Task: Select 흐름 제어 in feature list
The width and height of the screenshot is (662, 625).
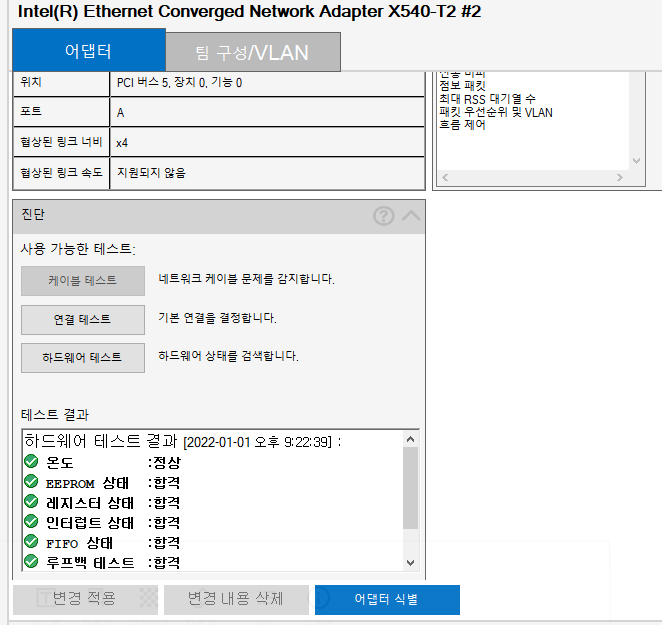Action: pos(462,125)
